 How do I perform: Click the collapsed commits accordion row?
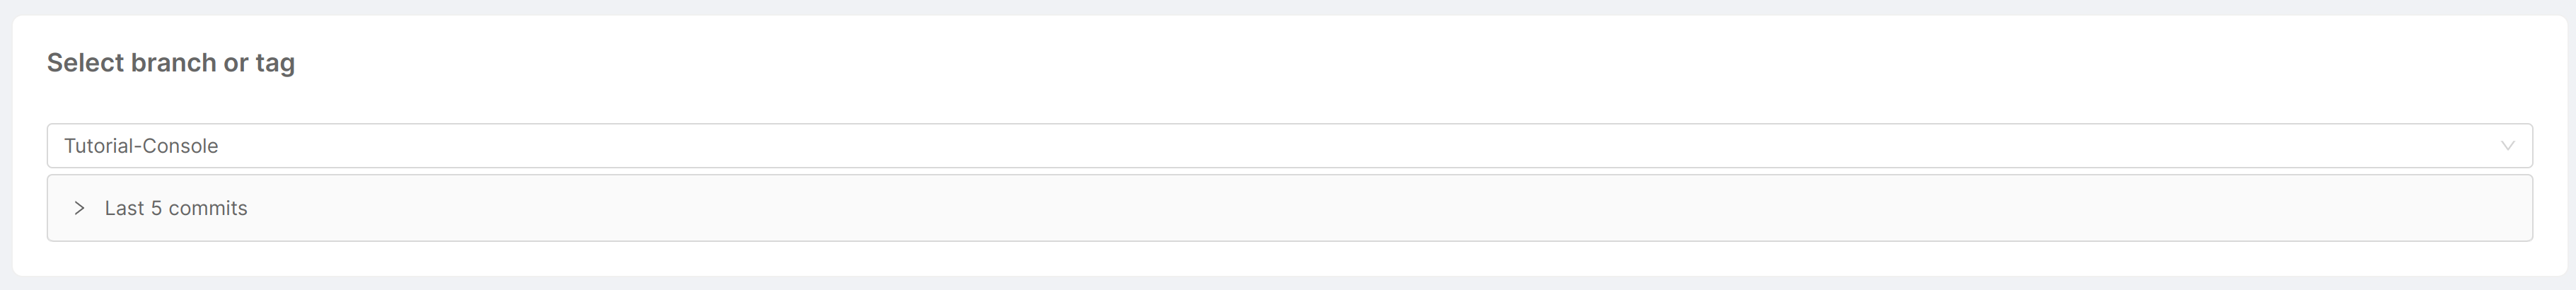click(x=1288, y=208)
